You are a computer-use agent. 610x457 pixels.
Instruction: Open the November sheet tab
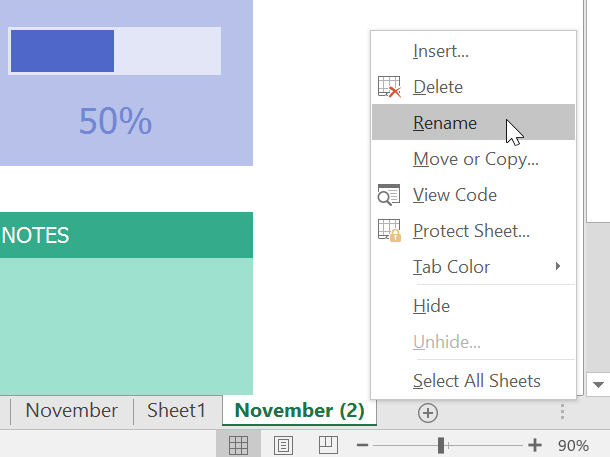pos(71,411)
